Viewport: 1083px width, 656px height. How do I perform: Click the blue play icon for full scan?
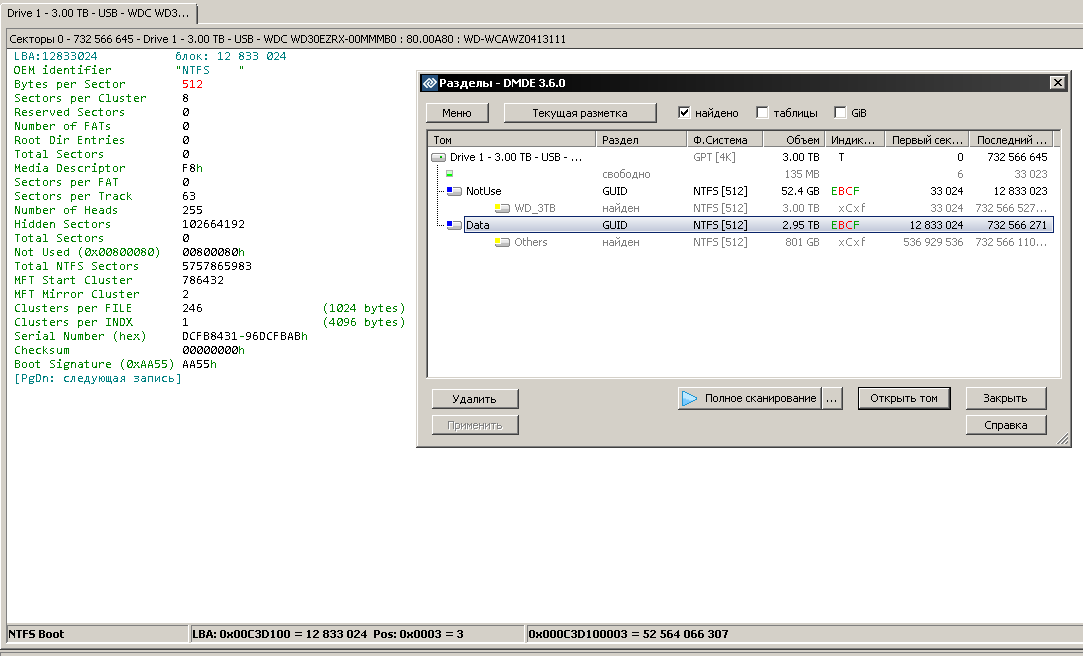click(689, 398)
